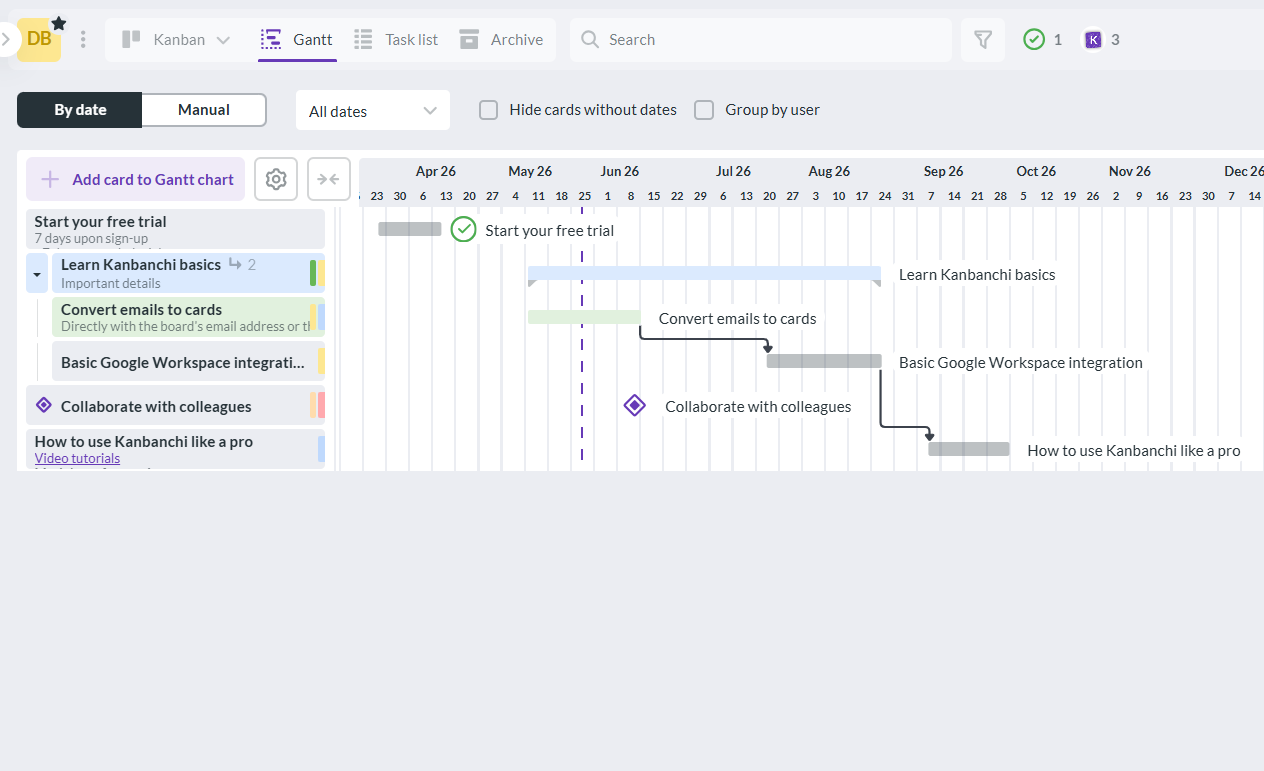This screenshot has height=771, width=1264.
Task: Select Learn Kanbanchi basics blue timeline bar
Action: [704, 273]
